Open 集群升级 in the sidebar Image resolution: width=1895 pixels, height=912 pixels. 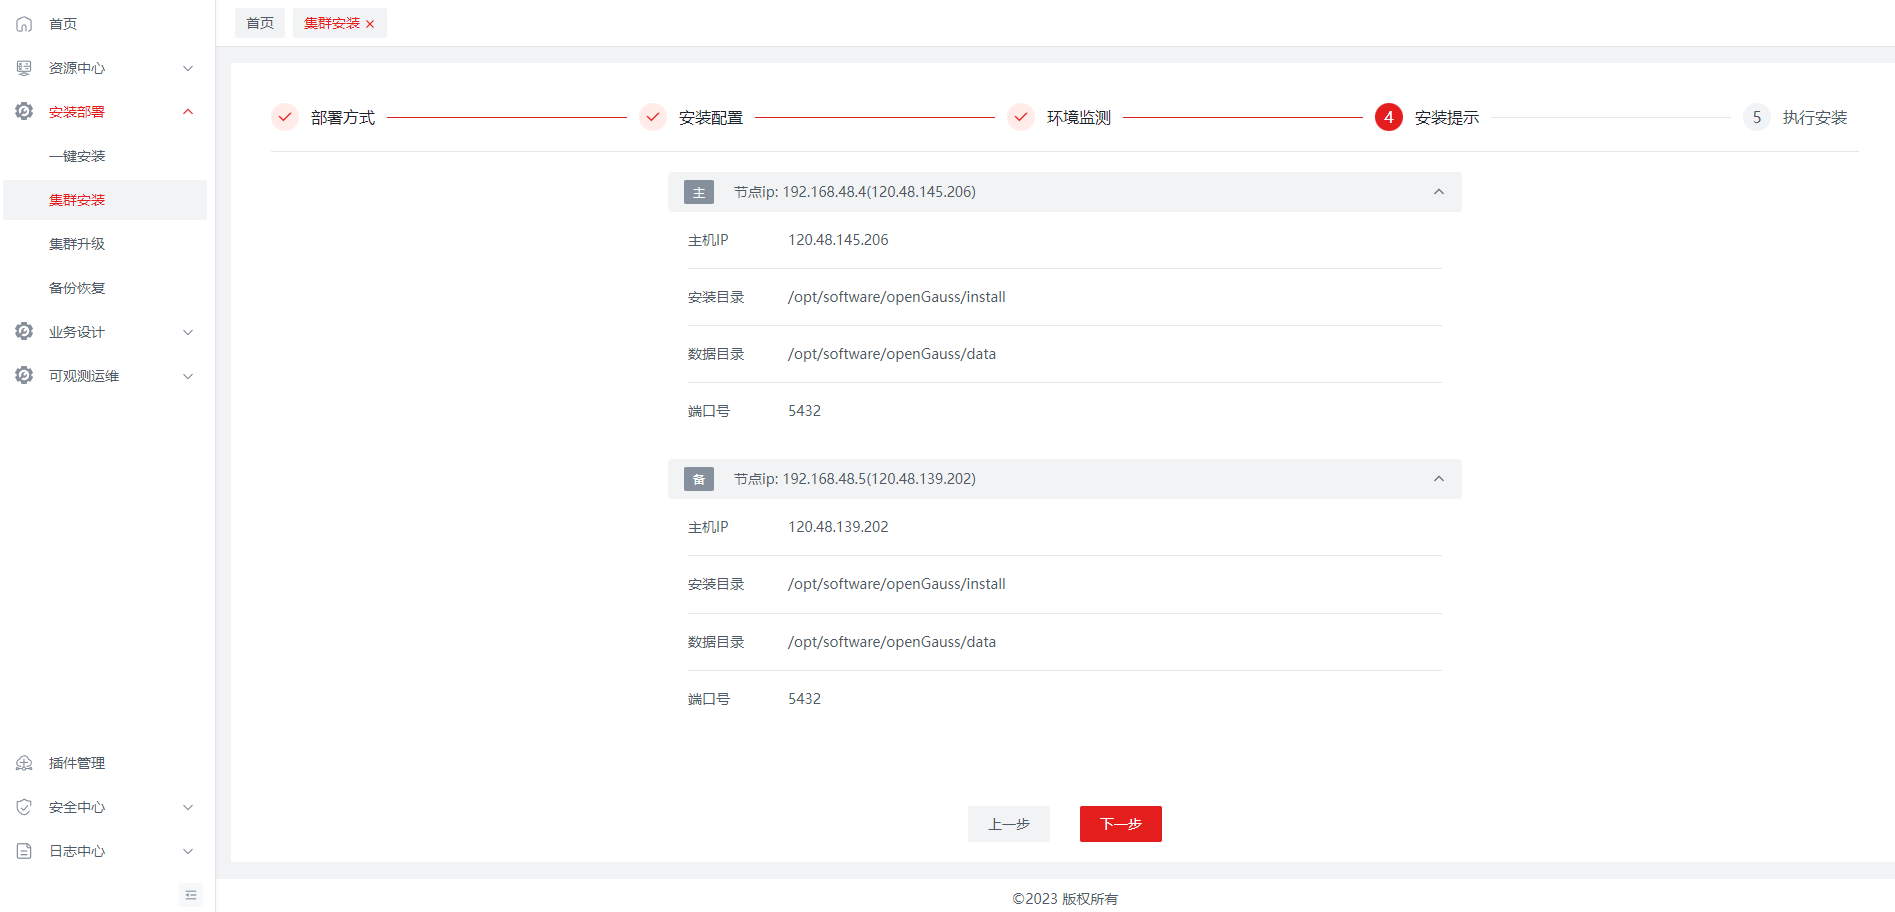(x=77, y=244)
